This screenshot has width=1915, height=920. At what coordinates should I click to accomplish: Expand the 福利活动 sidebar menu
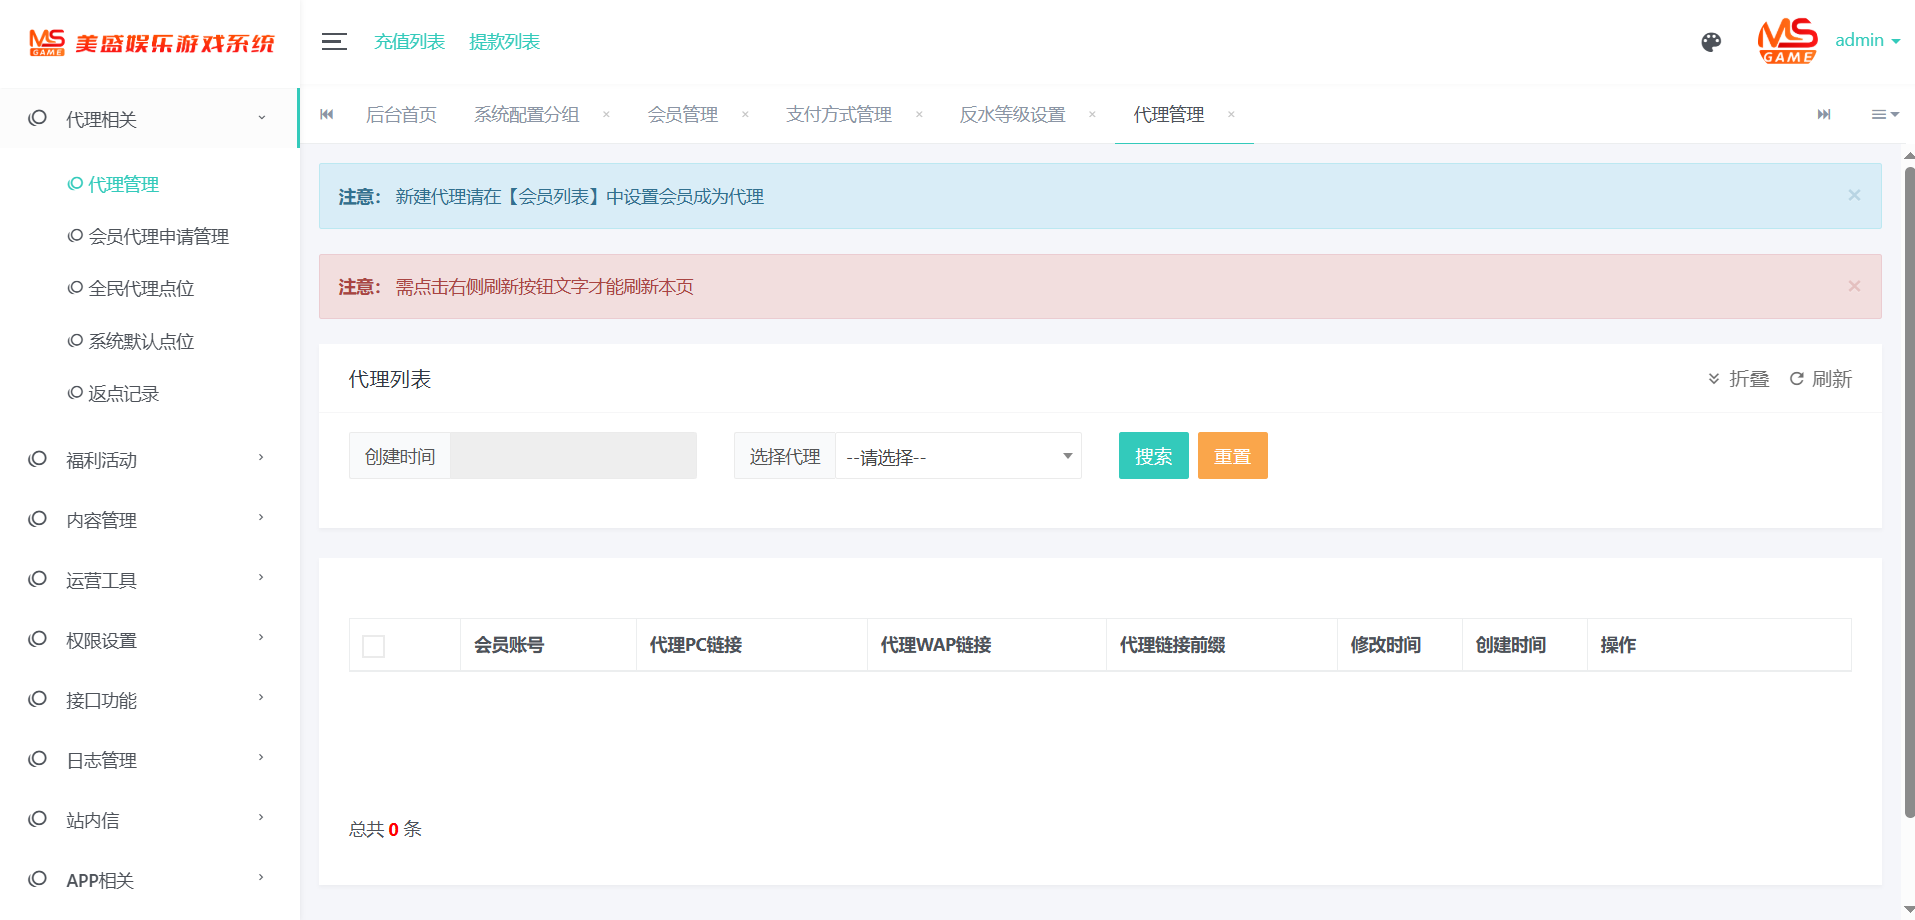(148, 460)
